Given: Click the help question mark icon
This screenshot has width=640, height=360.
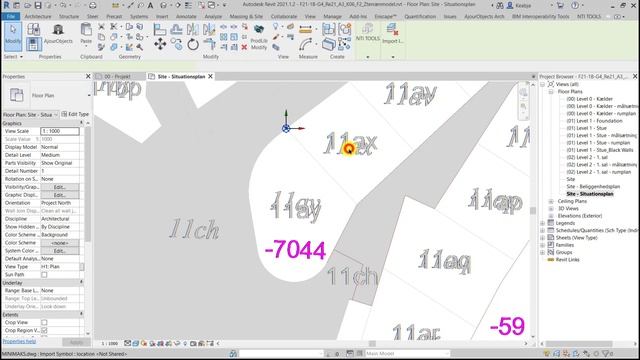Looking at the screenshot, I should pyautogui.click(x=575, y=6).
